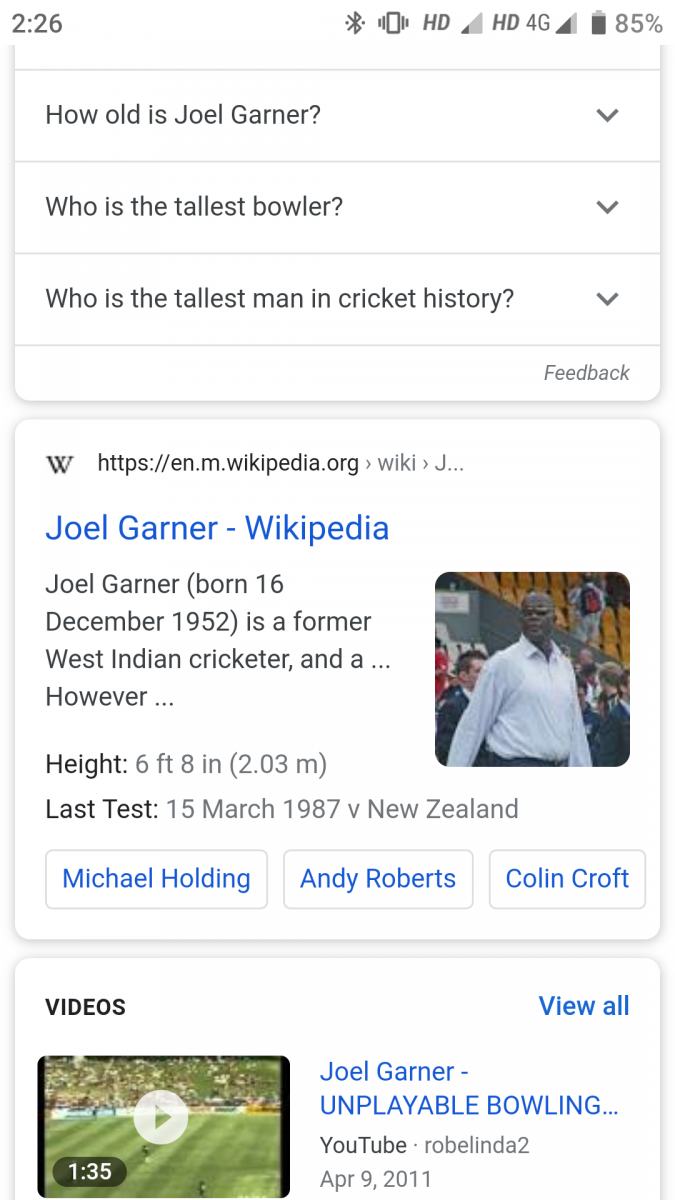Tap the vibrate mode status icon
Viewport: 675px width, 1200px height.
coord(394,23)
